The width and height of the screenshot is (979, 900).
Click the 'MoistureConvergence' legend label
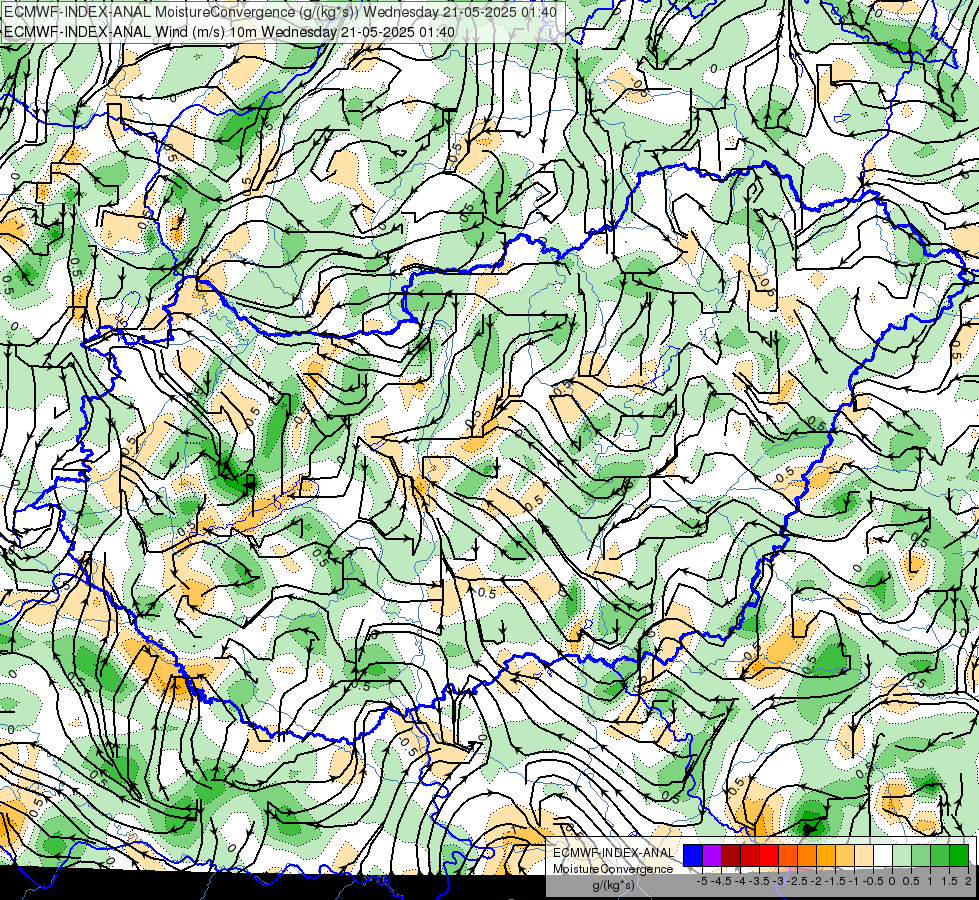coord(613,869)
